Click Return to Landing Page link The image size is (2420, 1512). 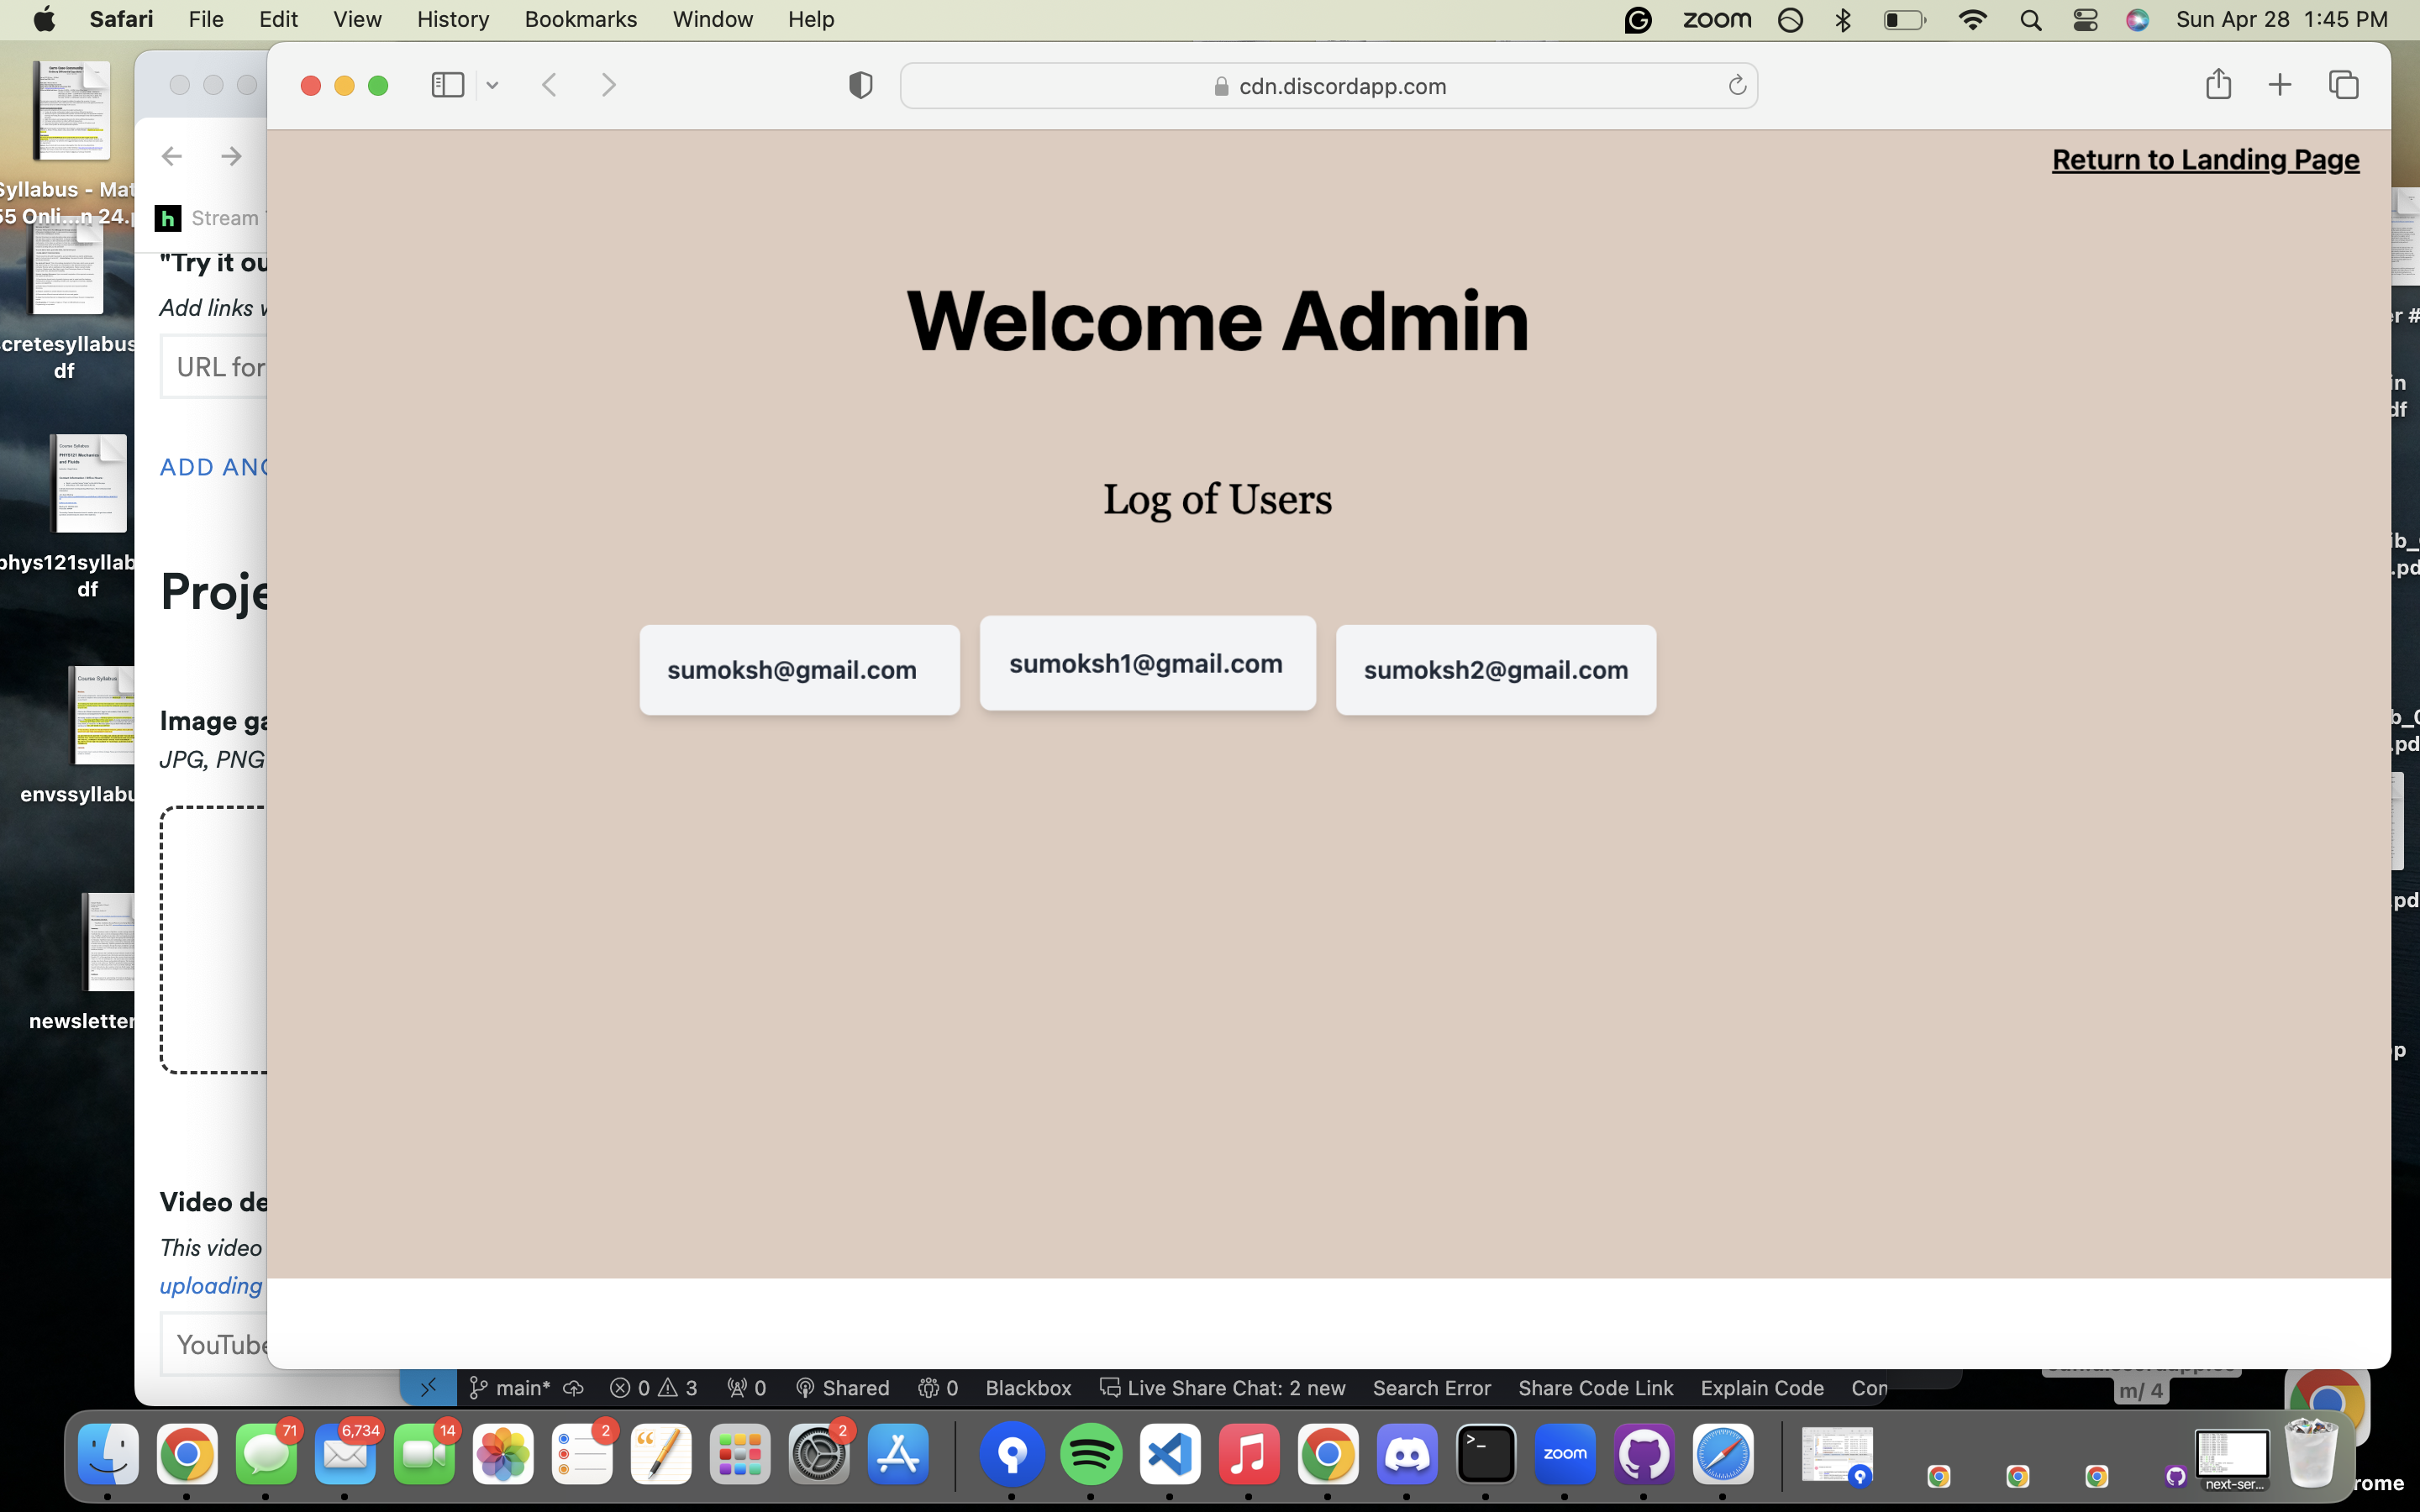2205,160
